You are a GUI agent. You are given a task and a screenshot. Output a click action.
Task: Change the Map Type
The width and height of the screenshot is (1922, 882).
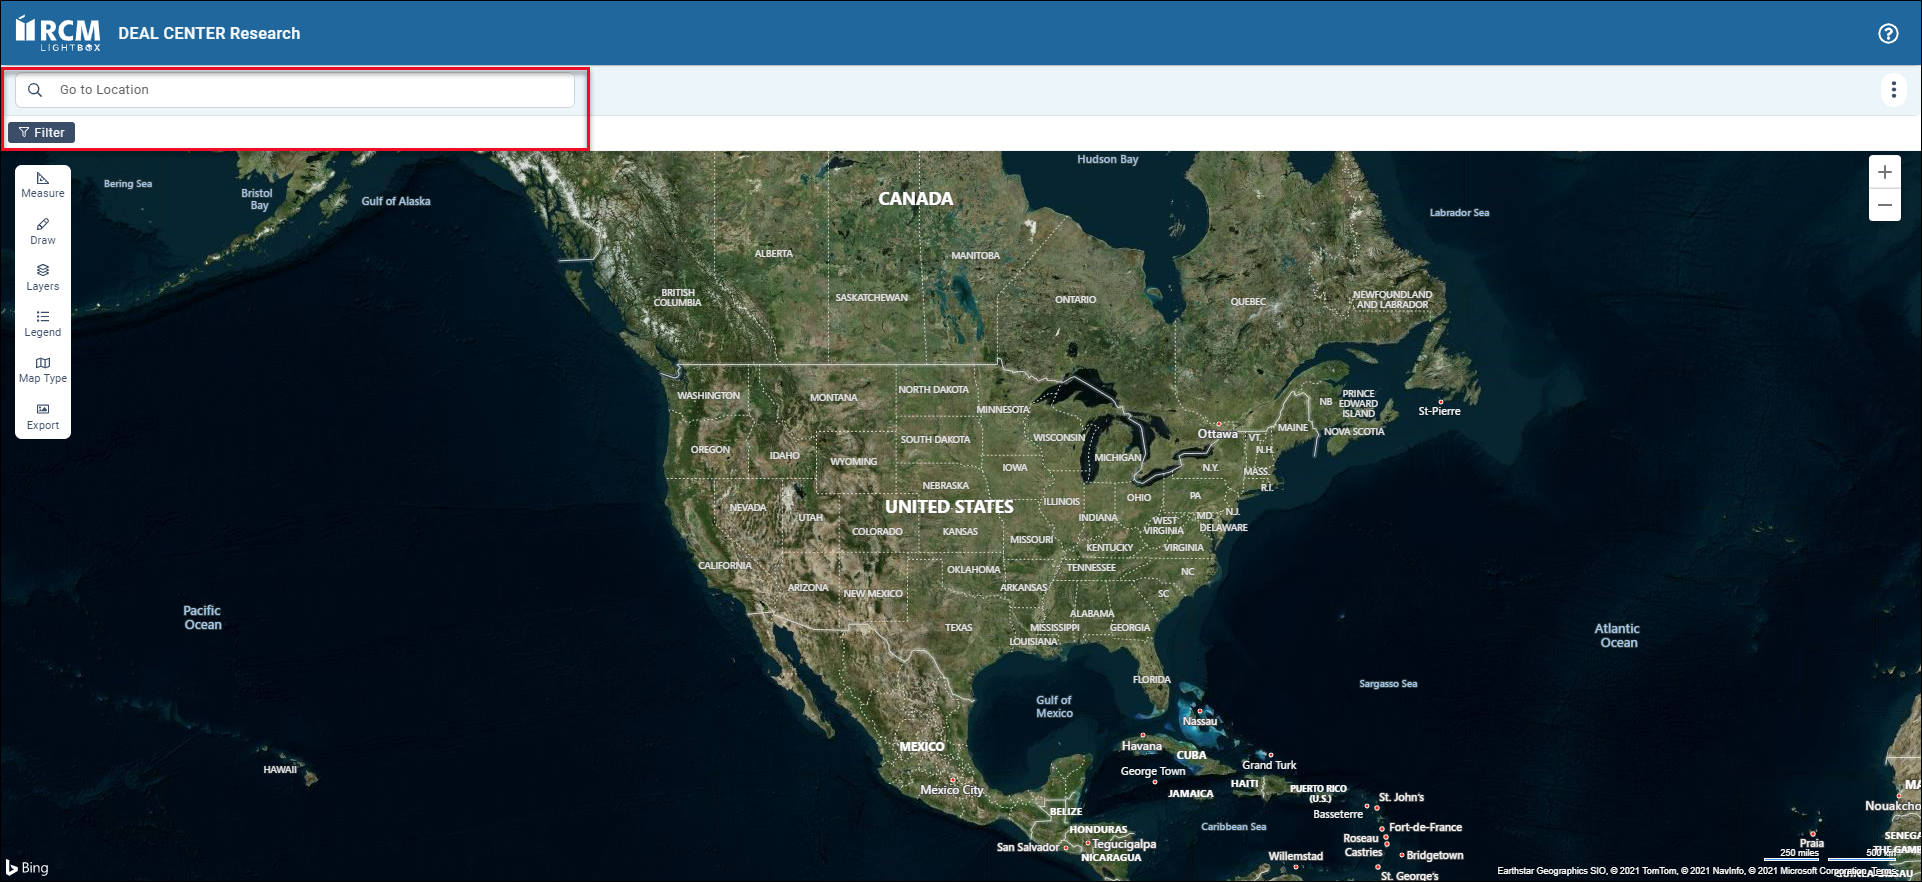point(43,369)
